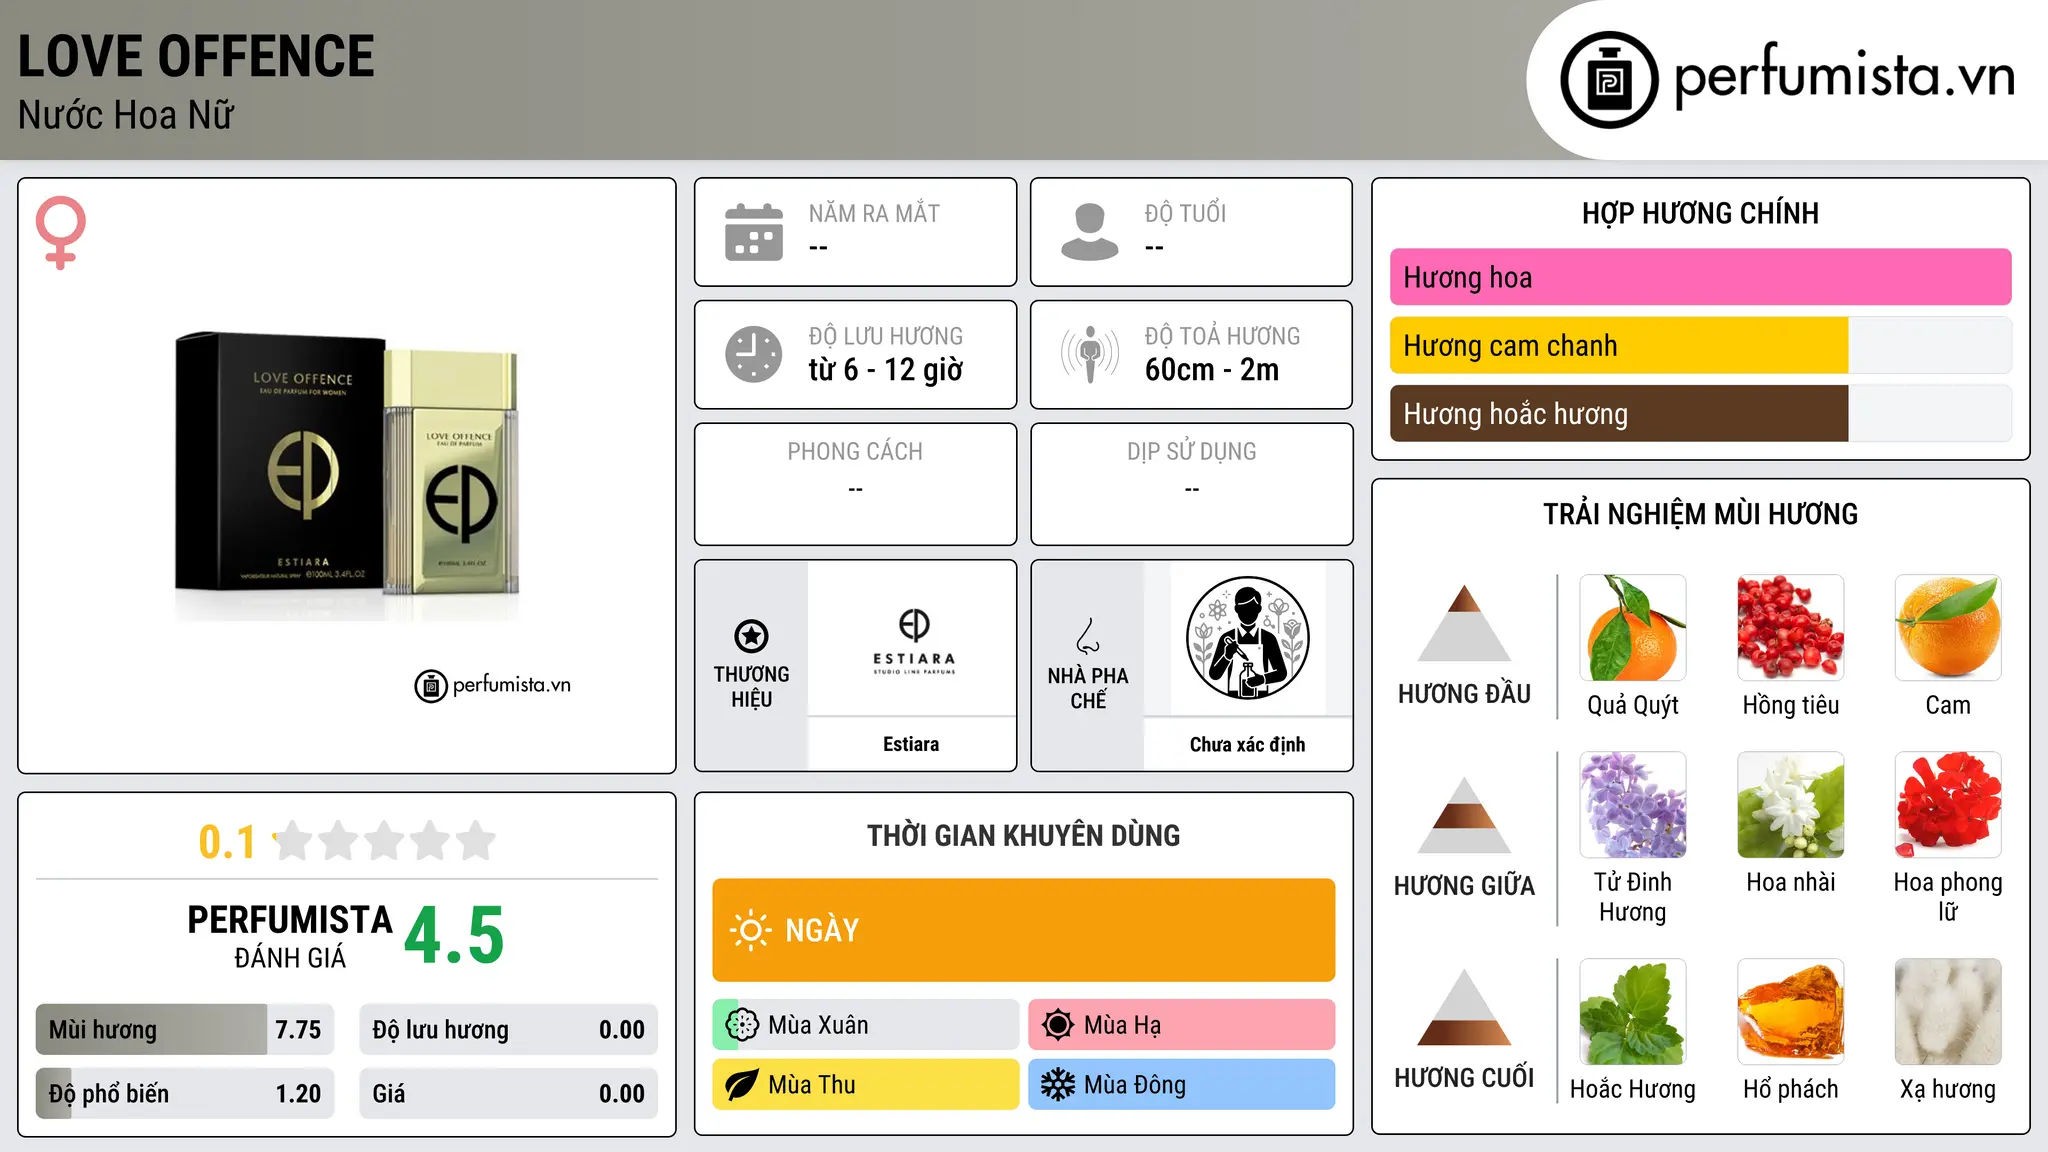This screenshot has width=2048, height=1152.
Task: Click the brown Hương hoắc hương accord bar
Action: tap(1700, 414)
